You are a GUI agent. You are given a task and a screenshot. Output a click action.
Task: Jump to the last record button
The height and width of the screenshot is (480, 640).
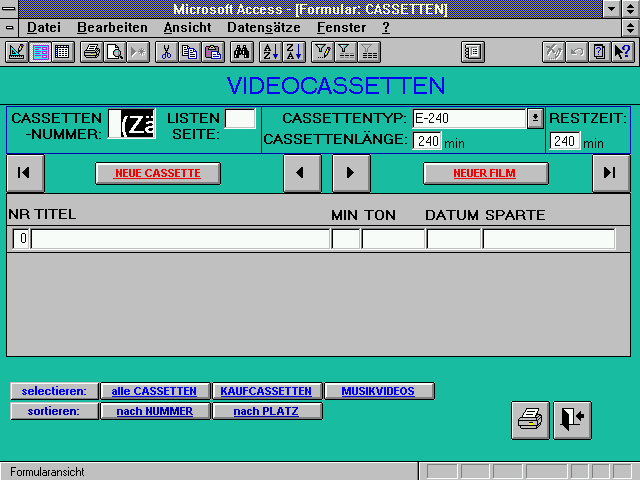tap(610, 173)
